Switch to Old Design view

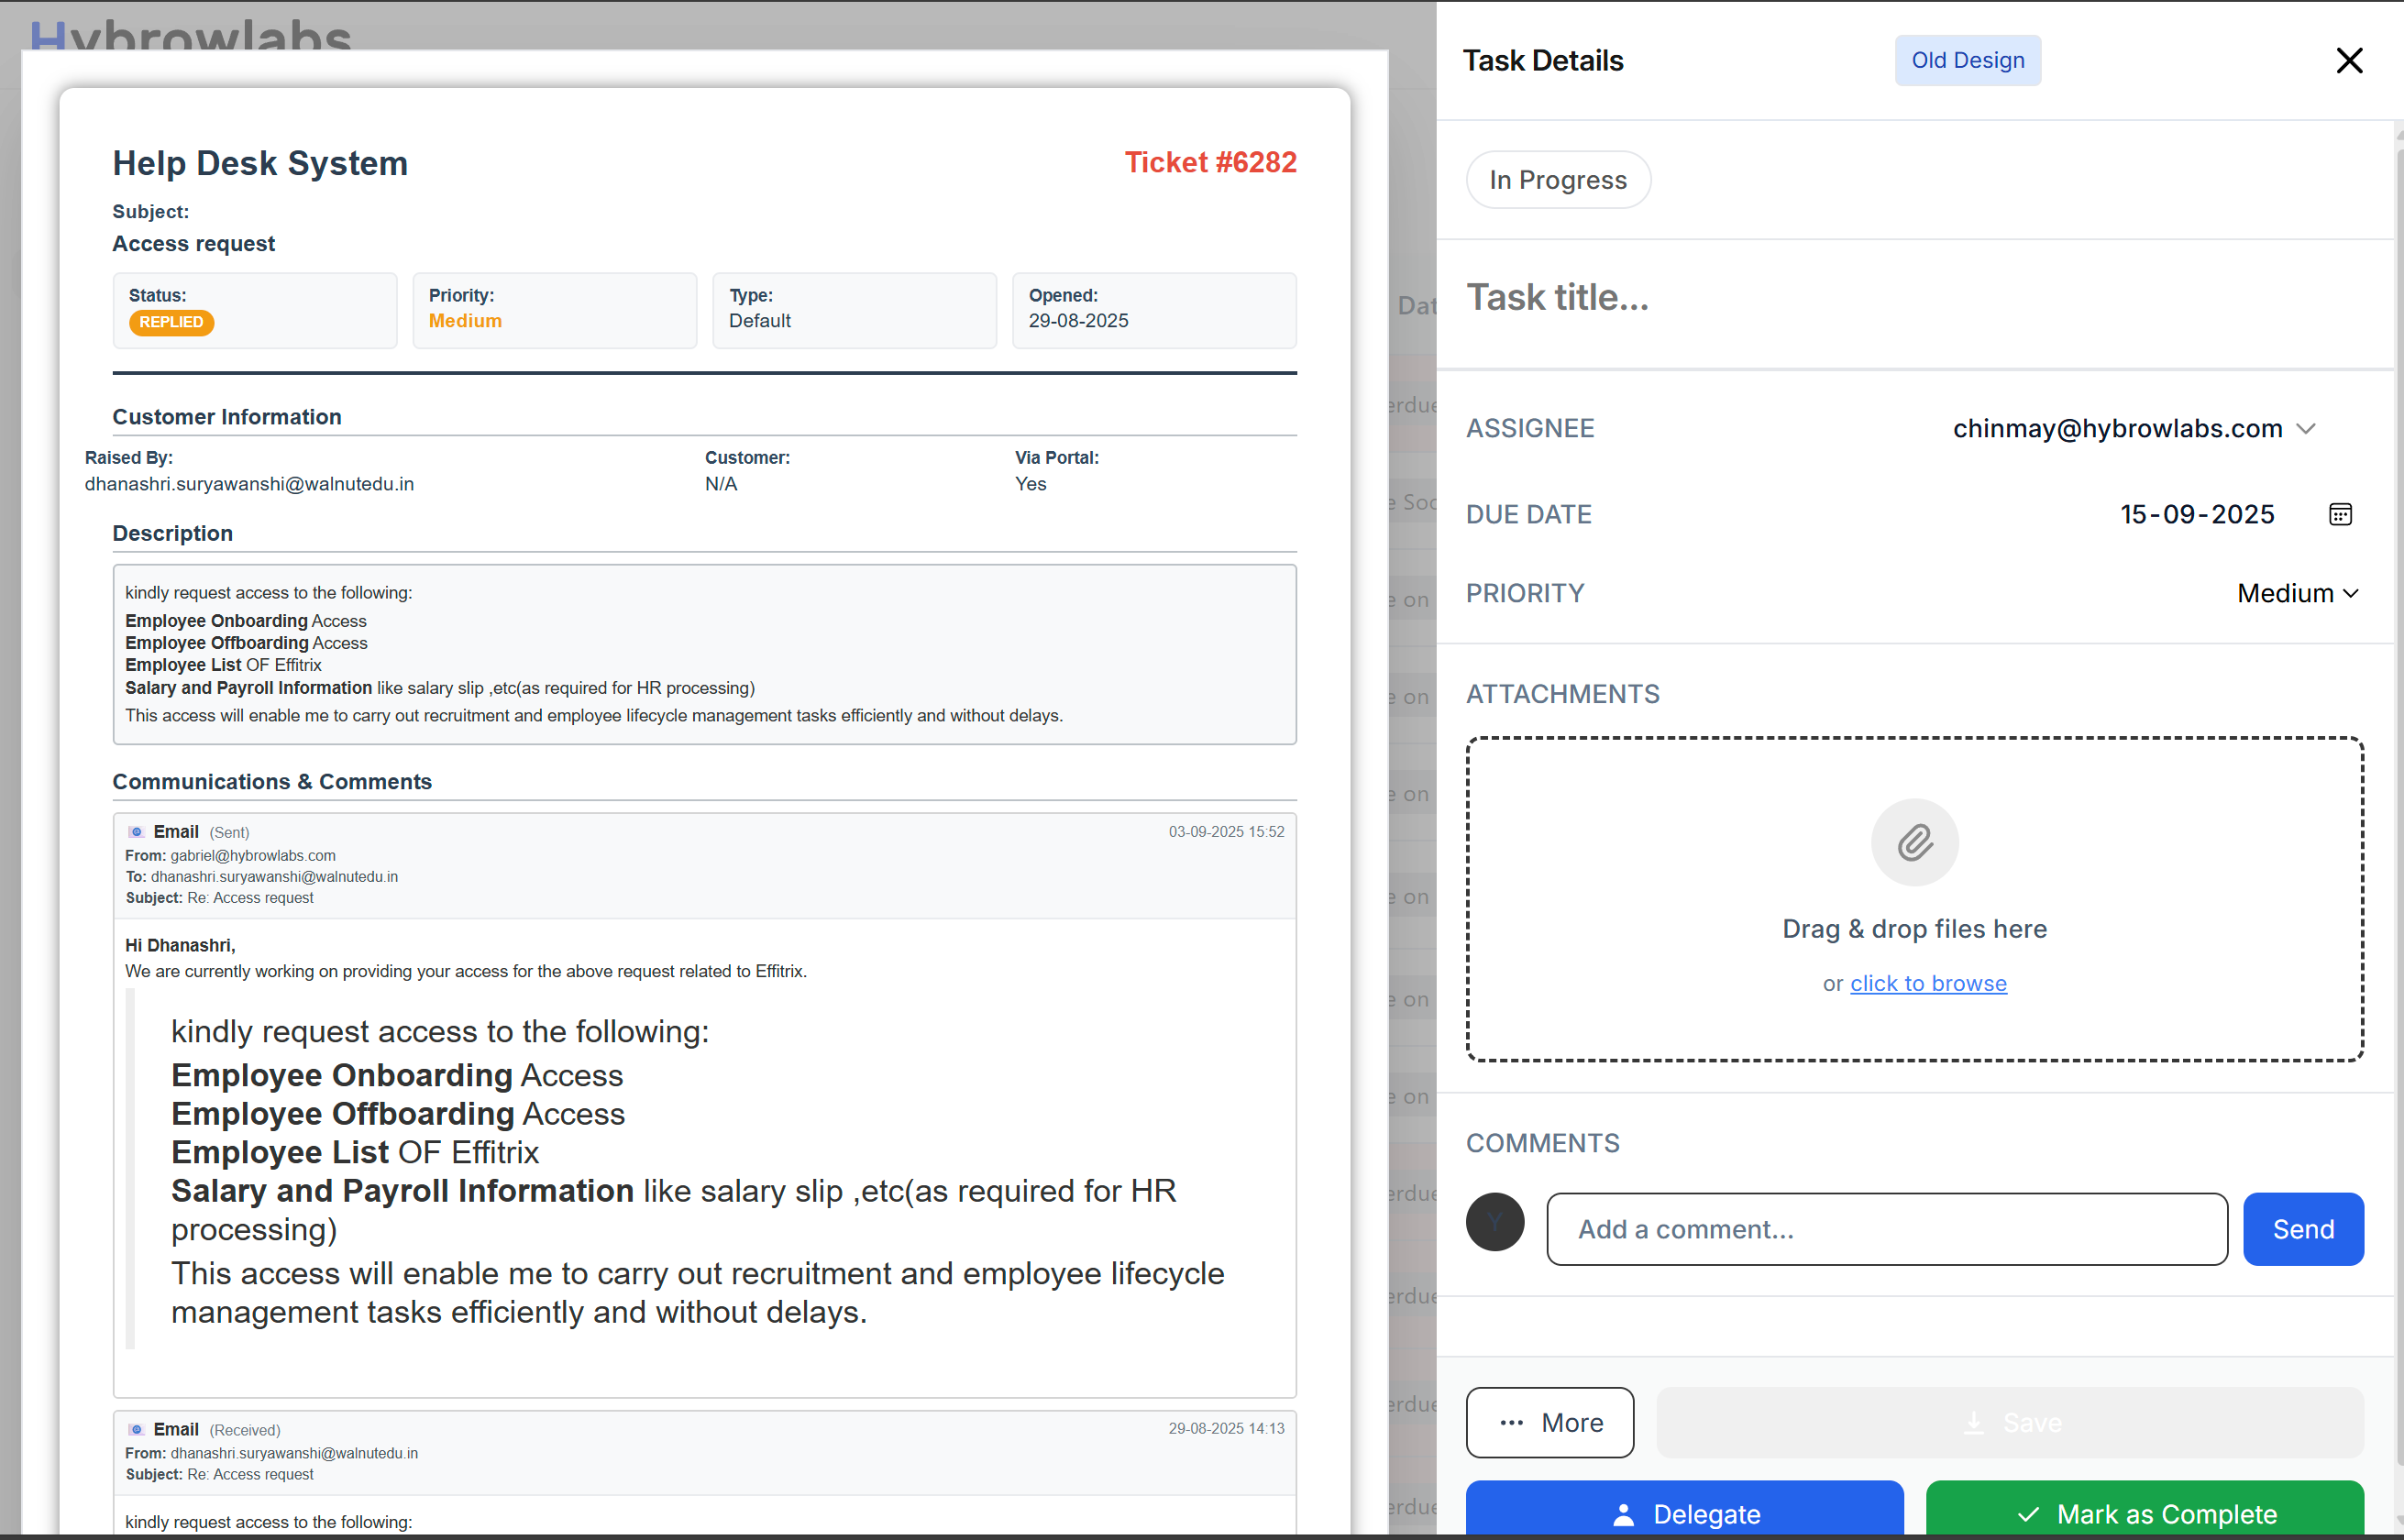(x=1967, y=60)
